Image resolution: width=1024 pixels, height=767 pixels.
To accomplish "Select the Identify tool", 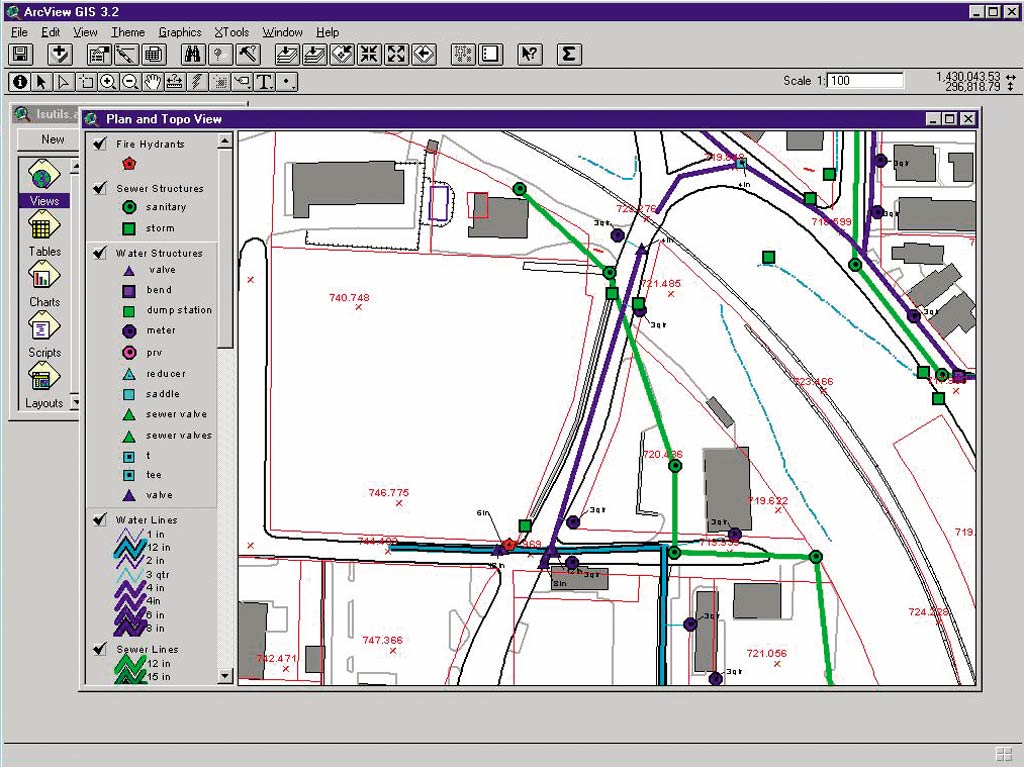I will coord(20,82).
